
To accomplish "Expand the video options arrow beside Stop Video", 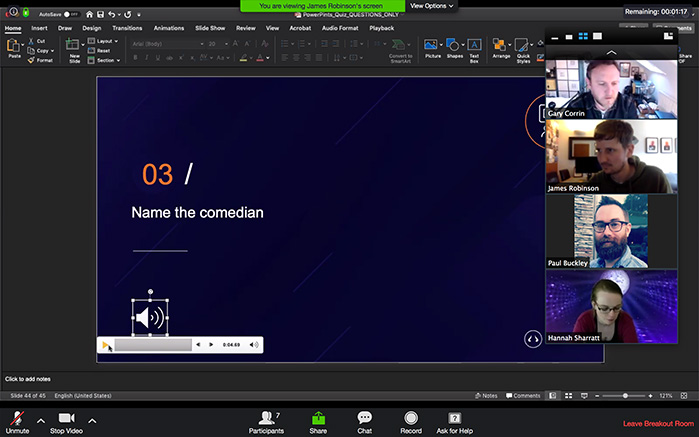I will pyautogui.click(x=92, y=421).
